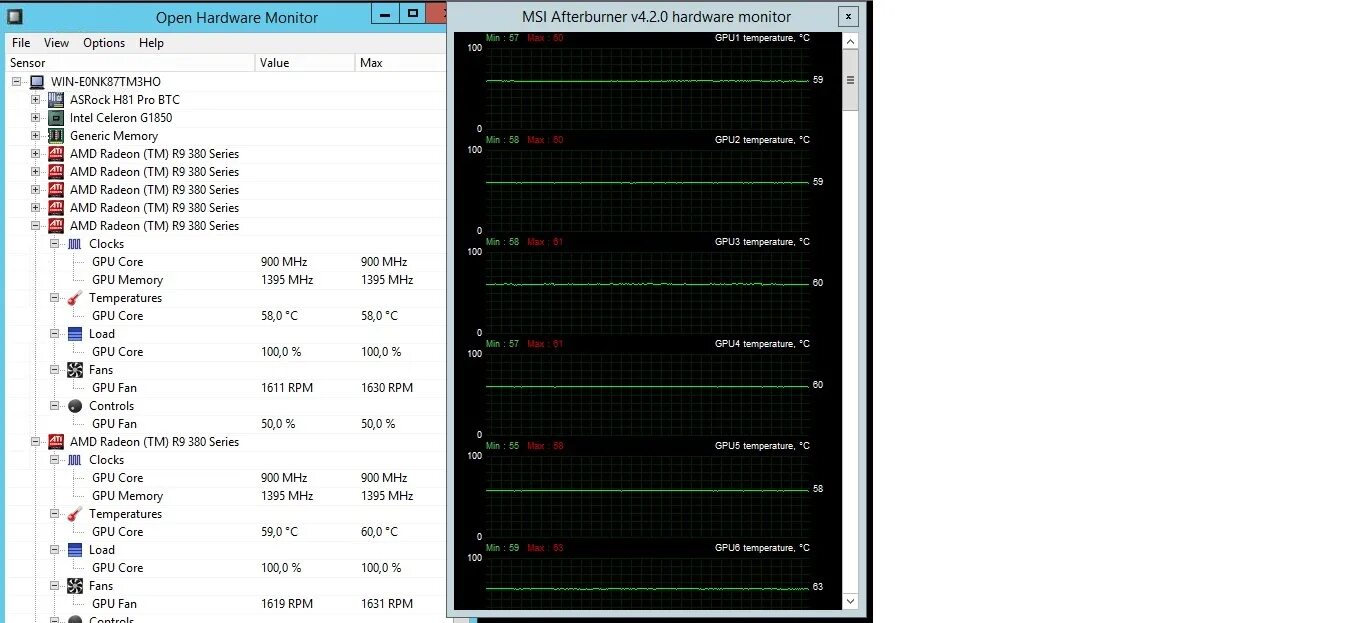
Task: Select the ASRock H81 Pro BTC row
Action: 227,100
